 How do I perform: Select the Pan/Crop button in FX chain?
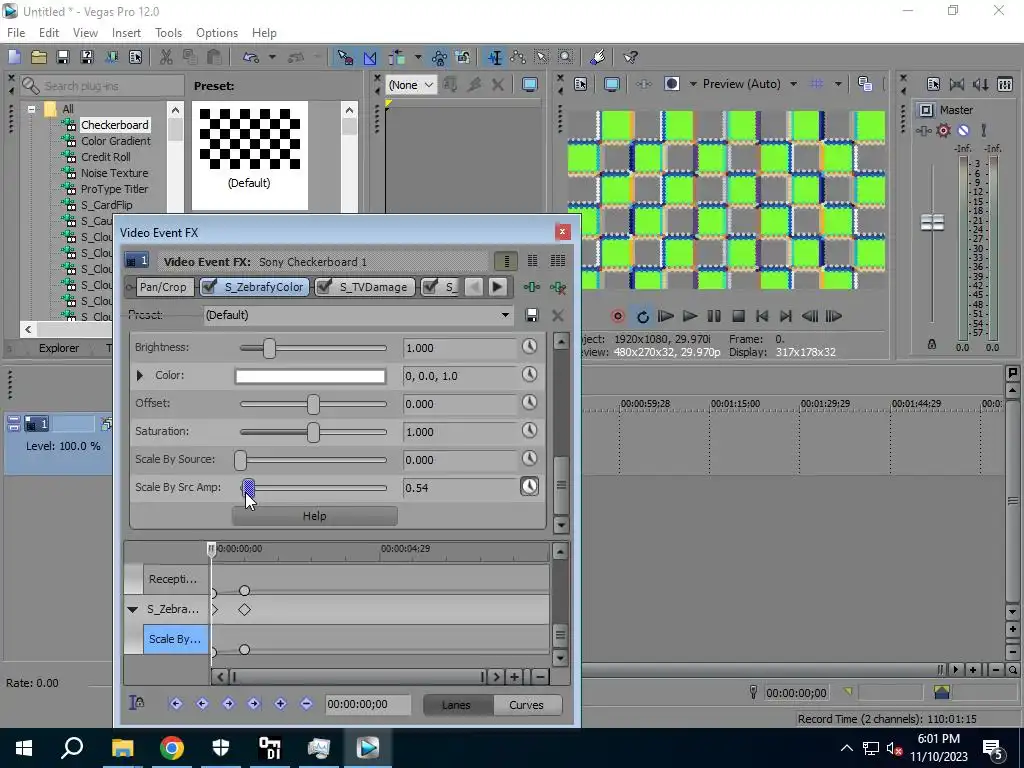pyautogui.click(x=163, y=287)
